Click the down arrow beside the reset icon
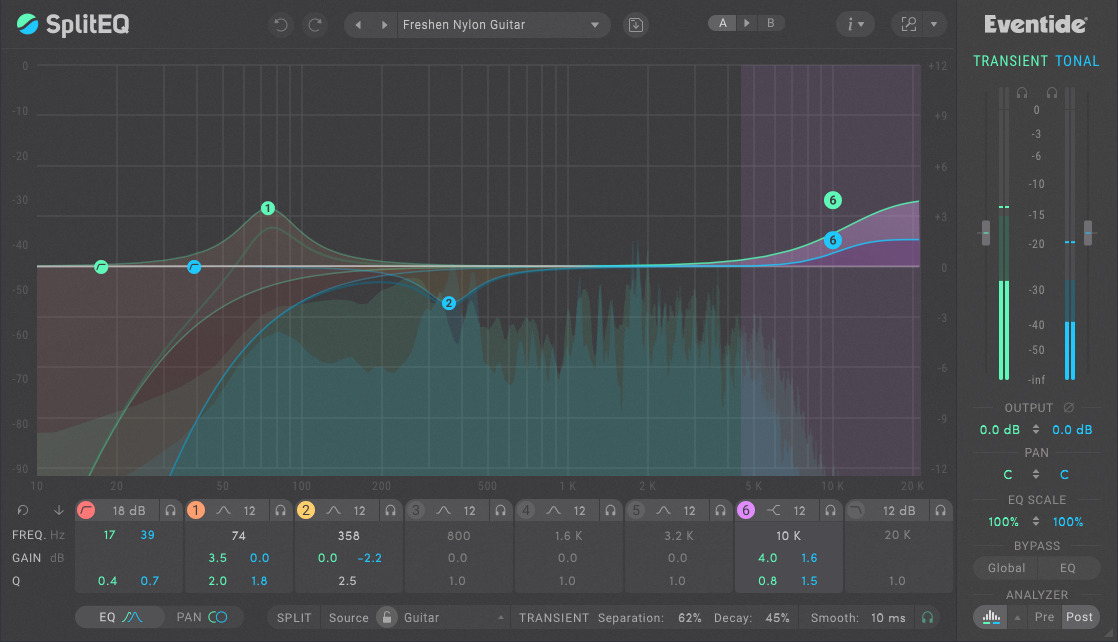This screenshot has height=642, width=1118. click(58, 510)
